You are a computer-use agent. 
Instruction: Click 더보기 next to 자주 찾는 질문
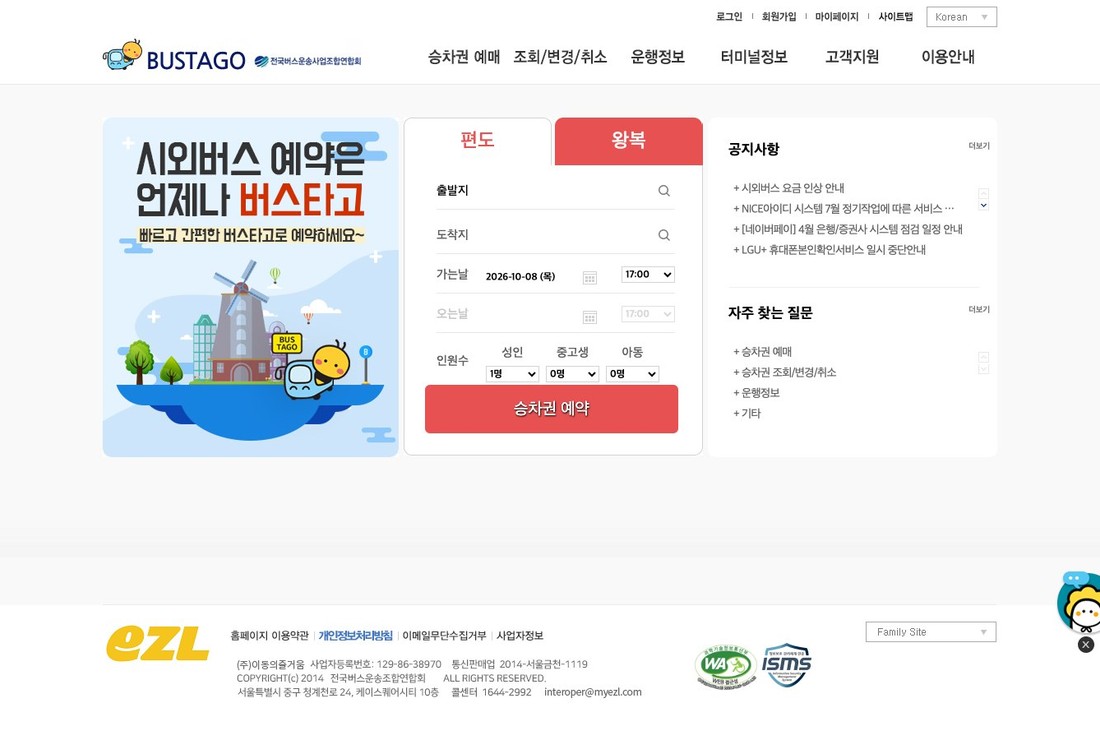tap(979, 309)
